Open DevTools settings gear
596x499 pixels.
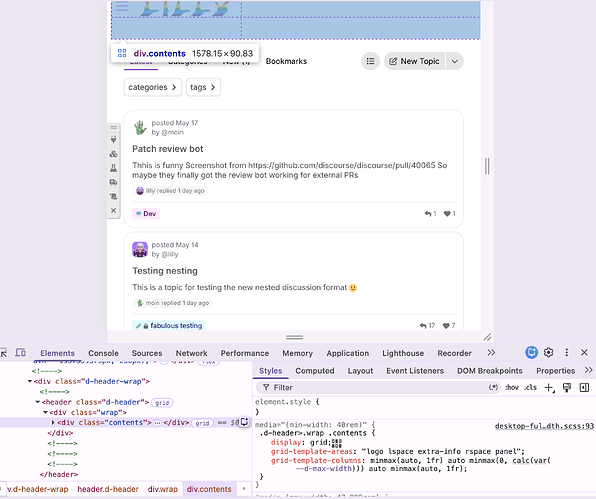coord(548,353)
